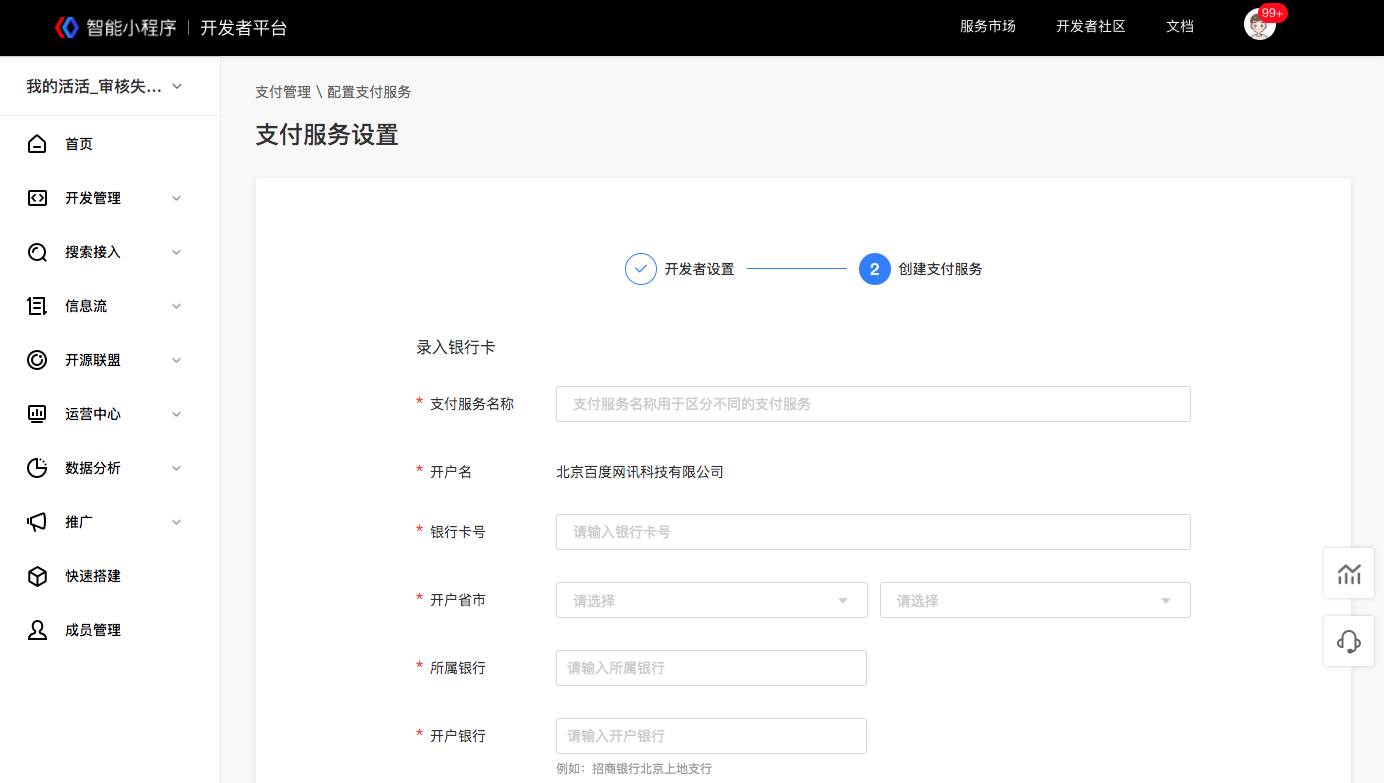Expand the 搜索接入 chevron
Image resolution: width=1384 pixels, height=783 pixels.
pyautogui.click(x=177, y=252)
